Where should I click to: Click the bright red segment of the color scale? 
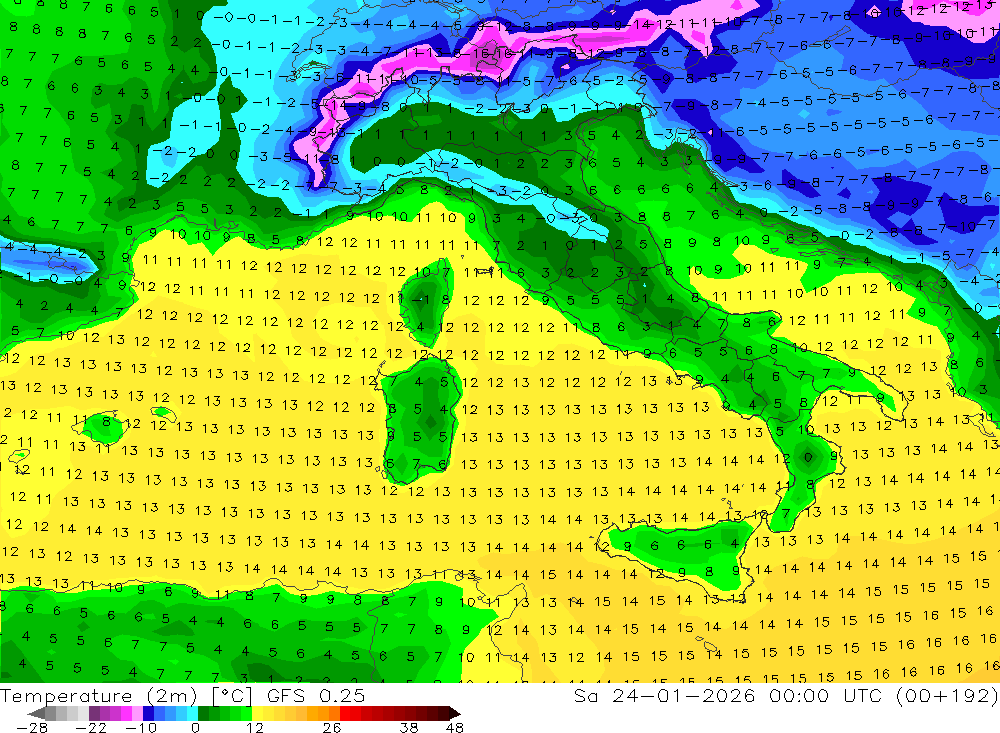(345, 713)
